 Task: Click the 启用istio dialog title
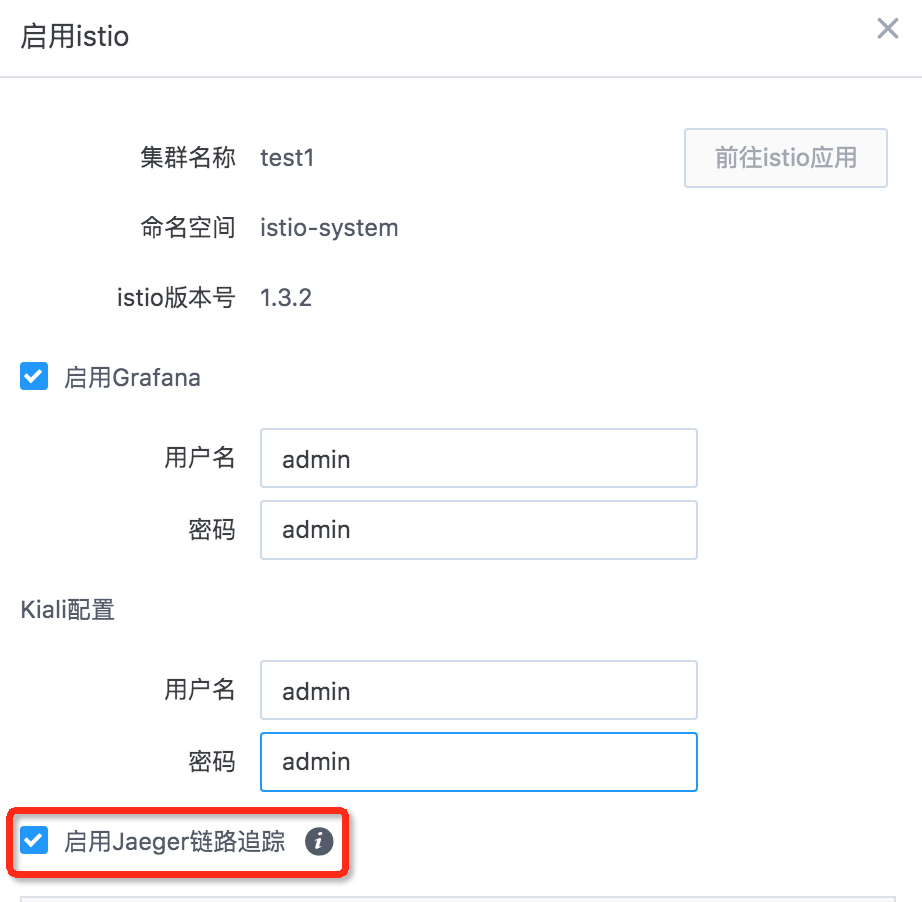pyautogui.click(x=74, y=36)
